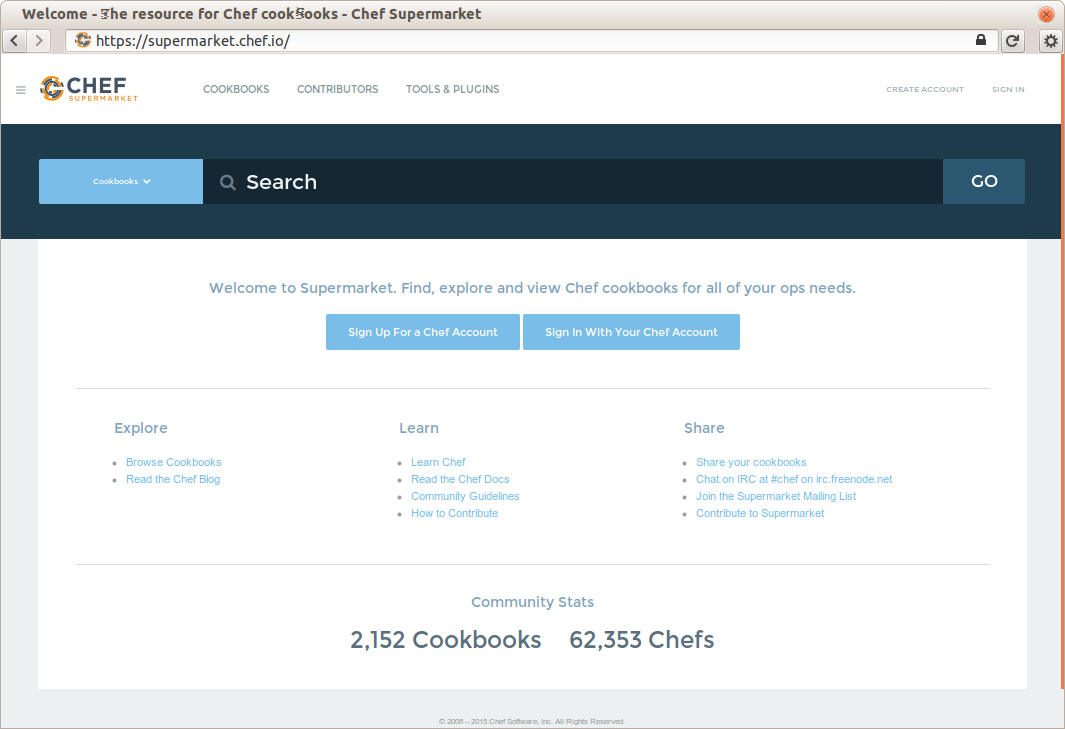Click inside the Search input field
This screenshot has width=1065, height=729.
[573, 181]
